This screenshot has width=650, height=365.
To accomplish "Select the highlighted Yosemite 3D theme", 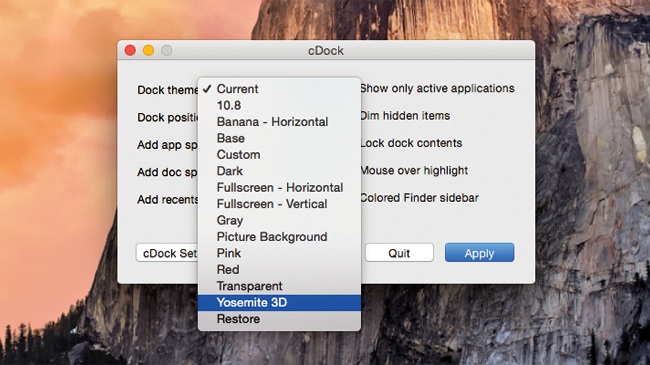I will (x=279, y=302).
